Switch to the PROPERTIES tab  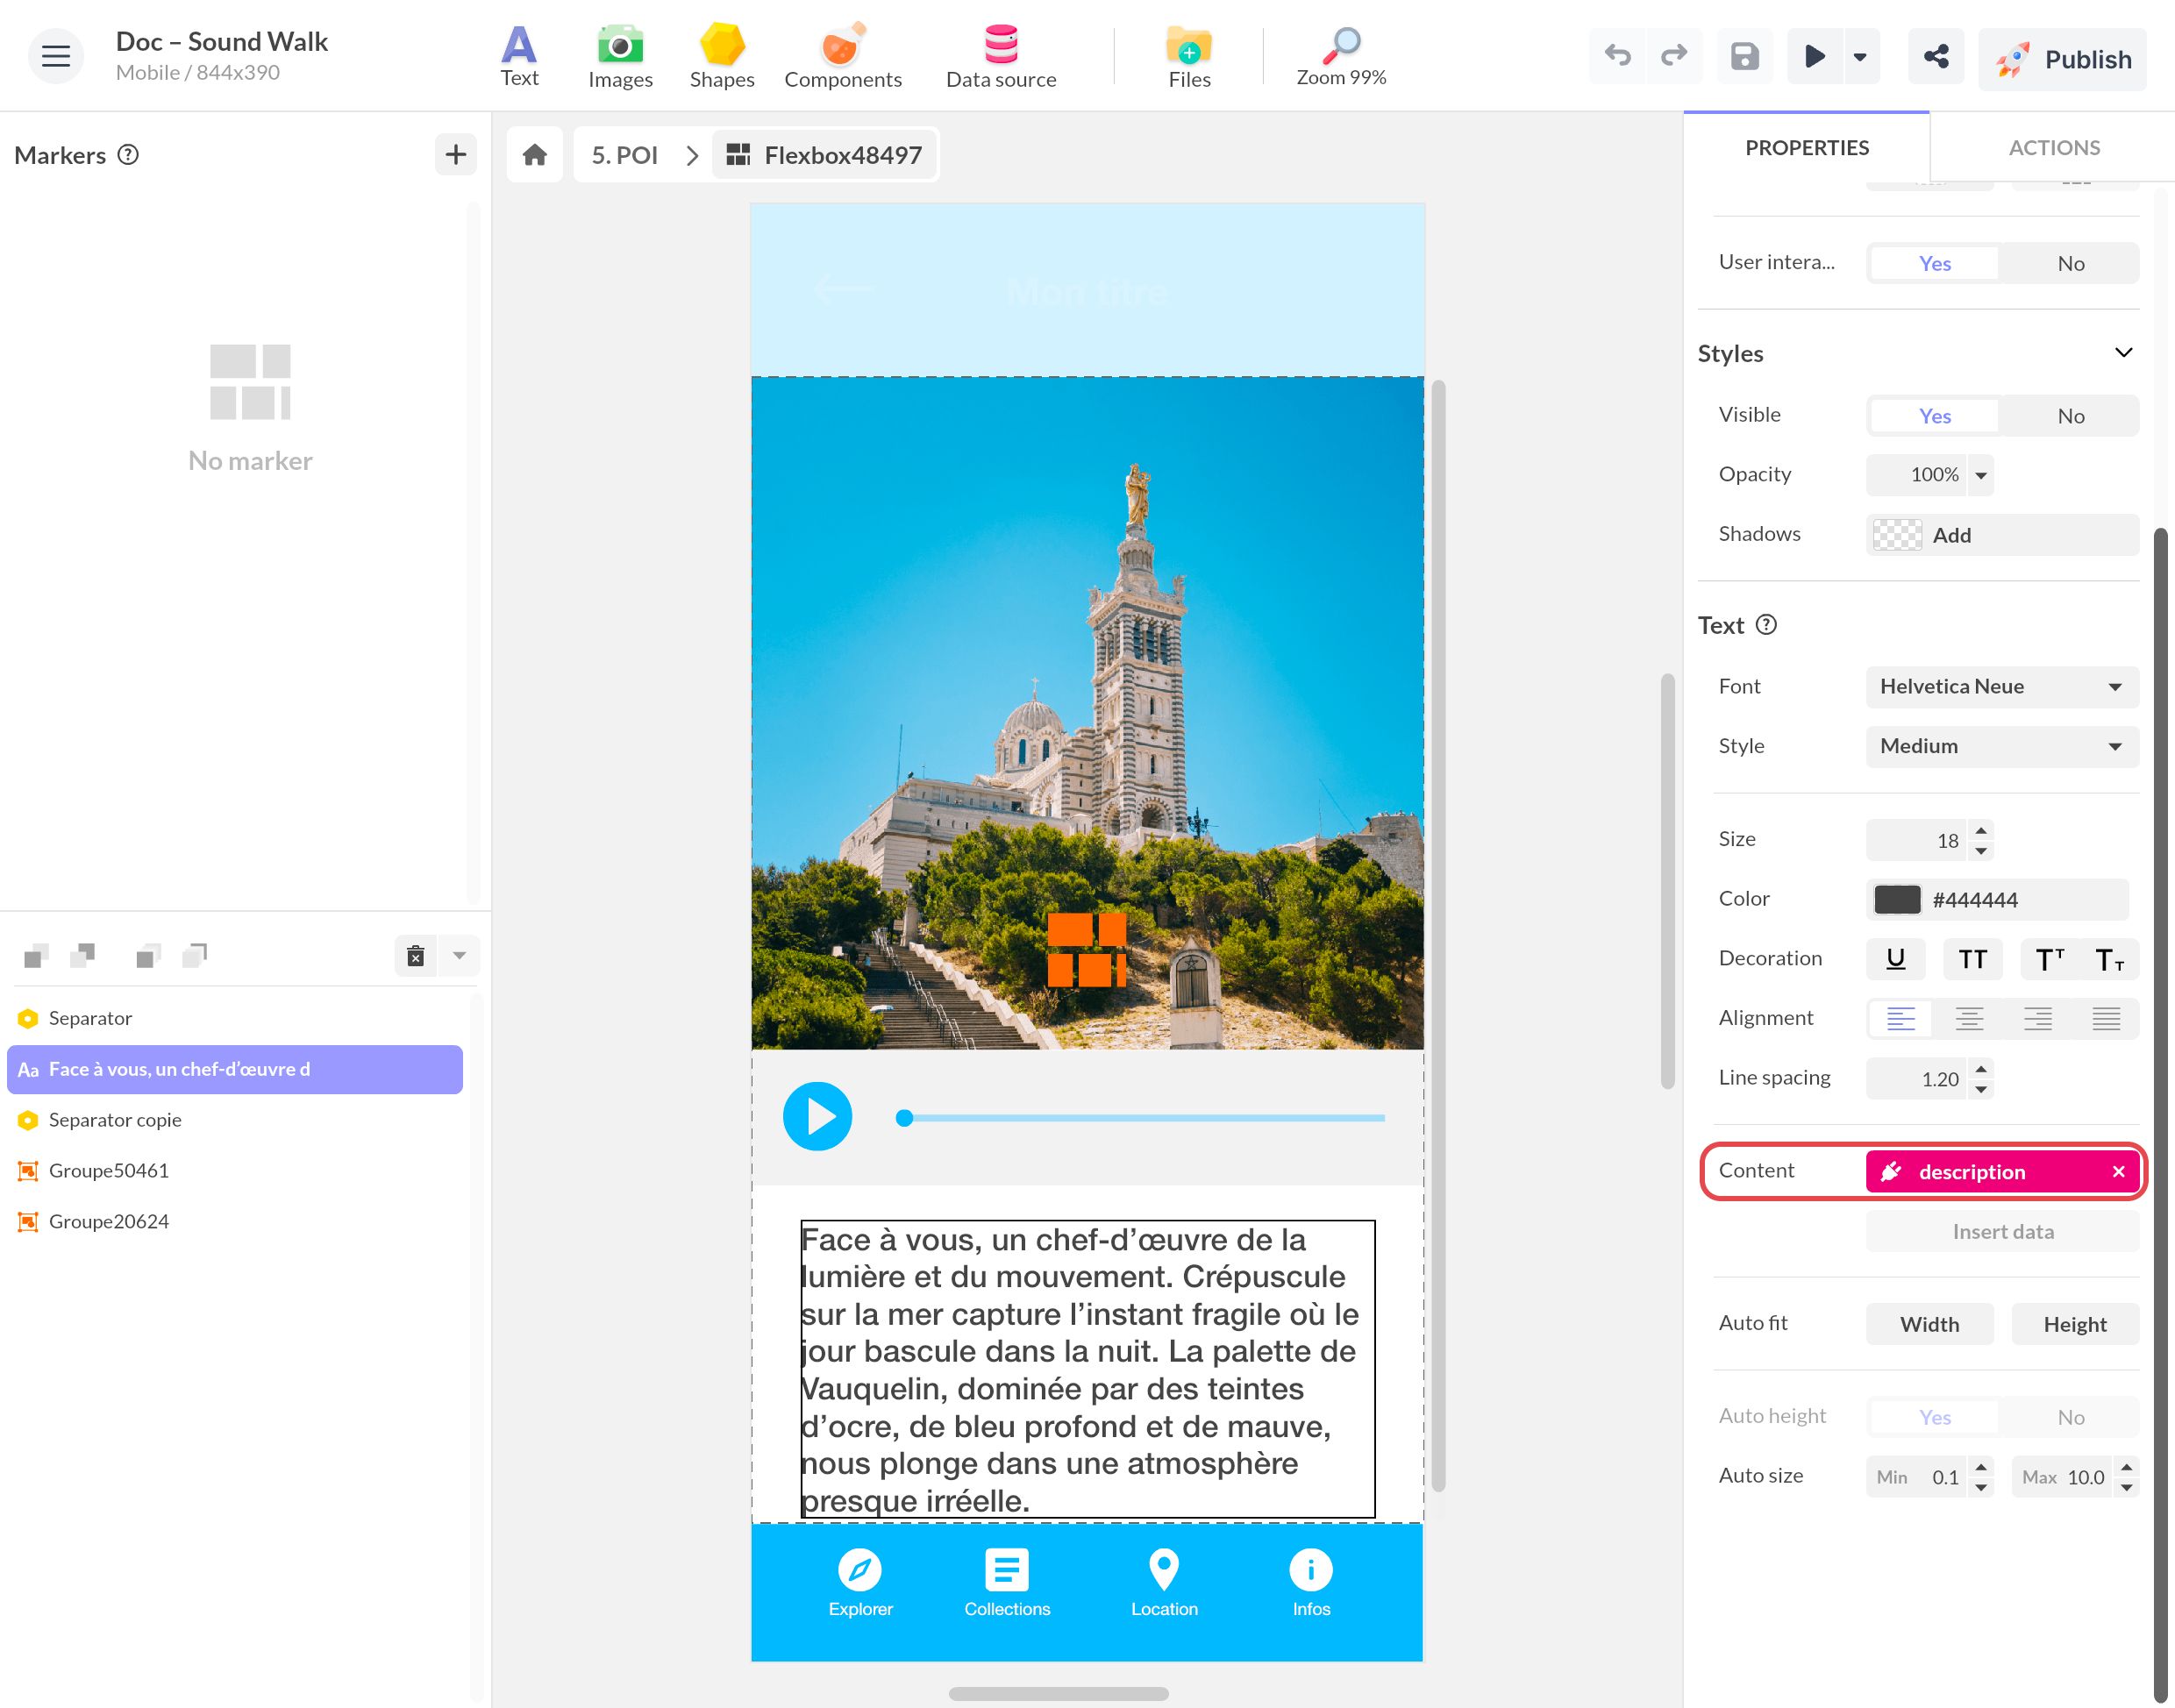[1806, 148]
